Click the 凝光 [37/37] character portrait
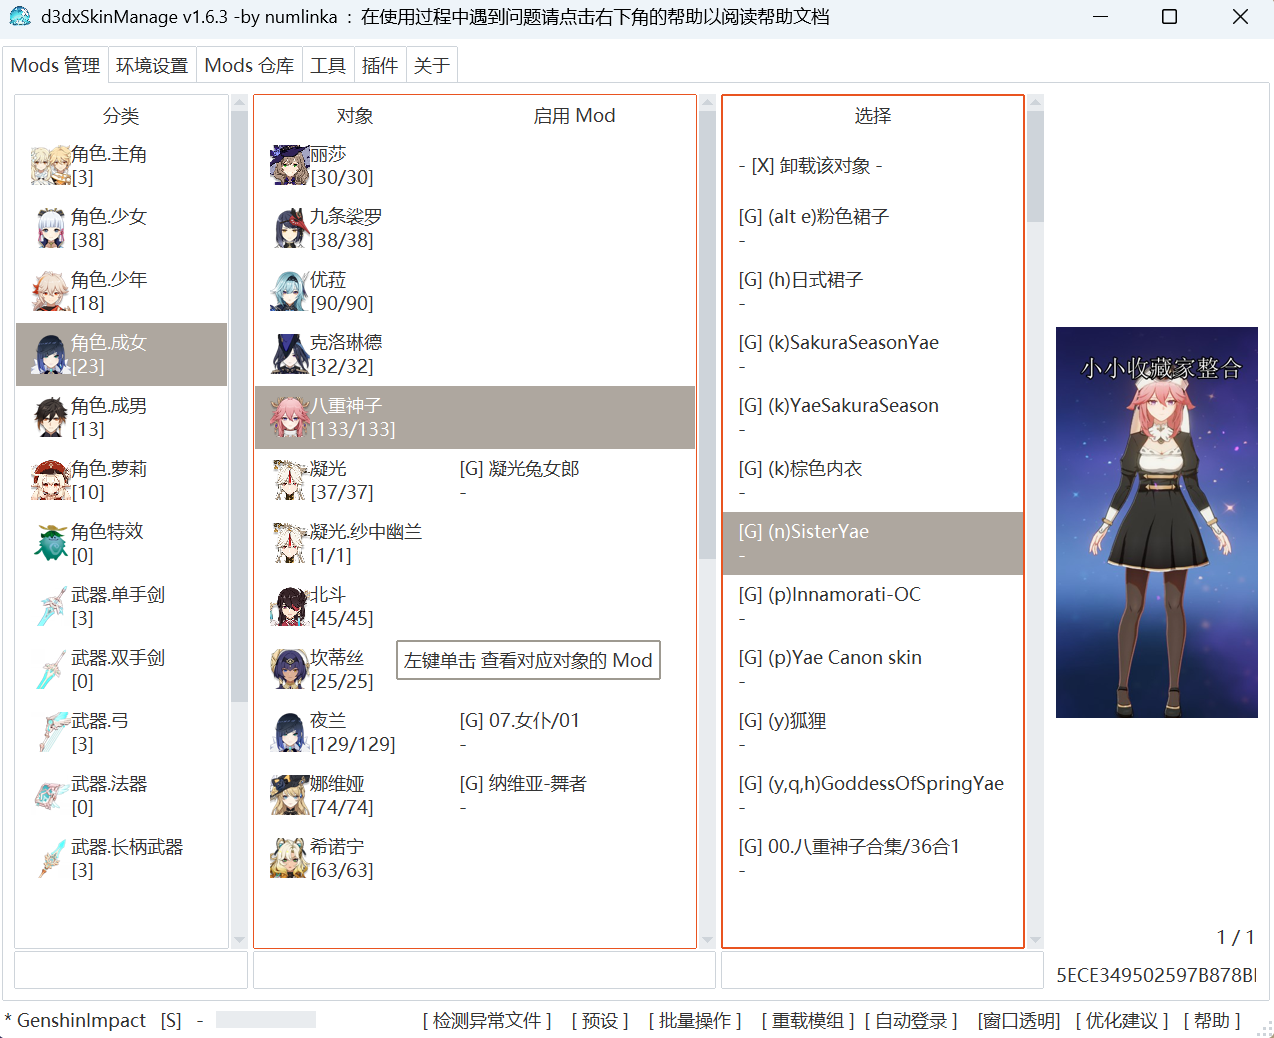The width and height of the screenshot is (1274, 1038). click(x=290, y=481)
